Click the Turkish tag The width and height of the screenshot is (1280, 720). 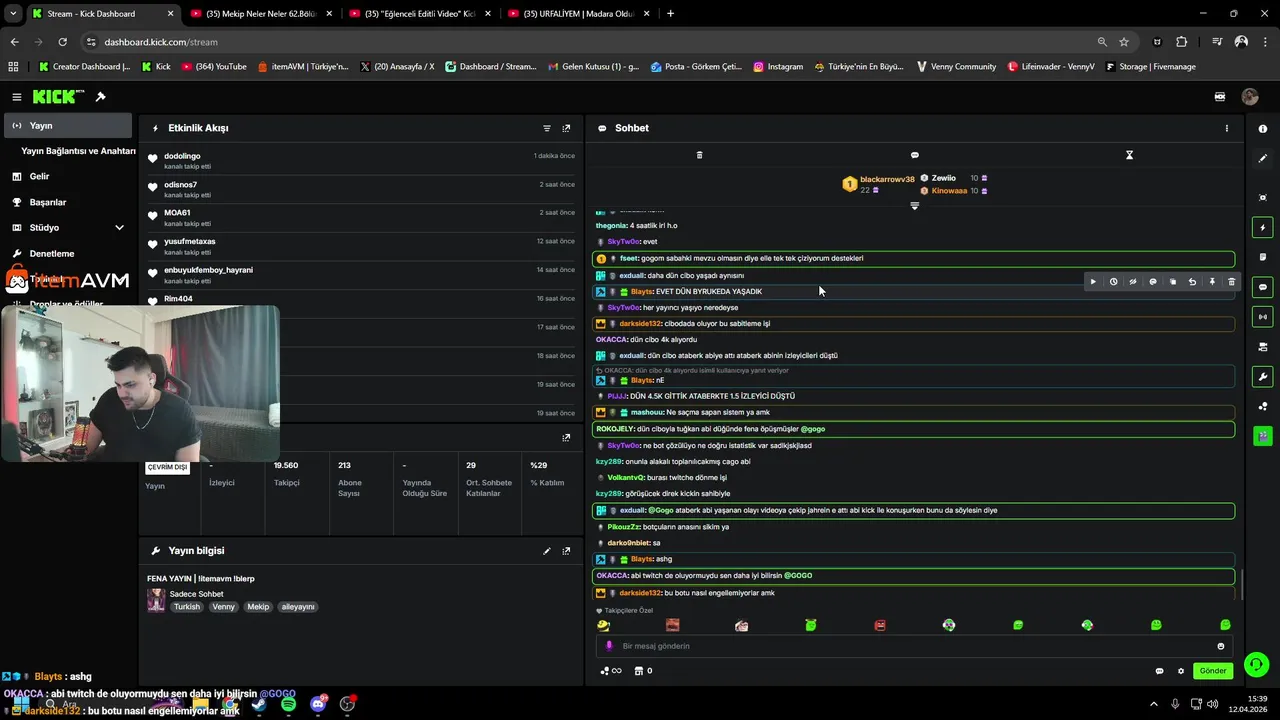[187, 607]
